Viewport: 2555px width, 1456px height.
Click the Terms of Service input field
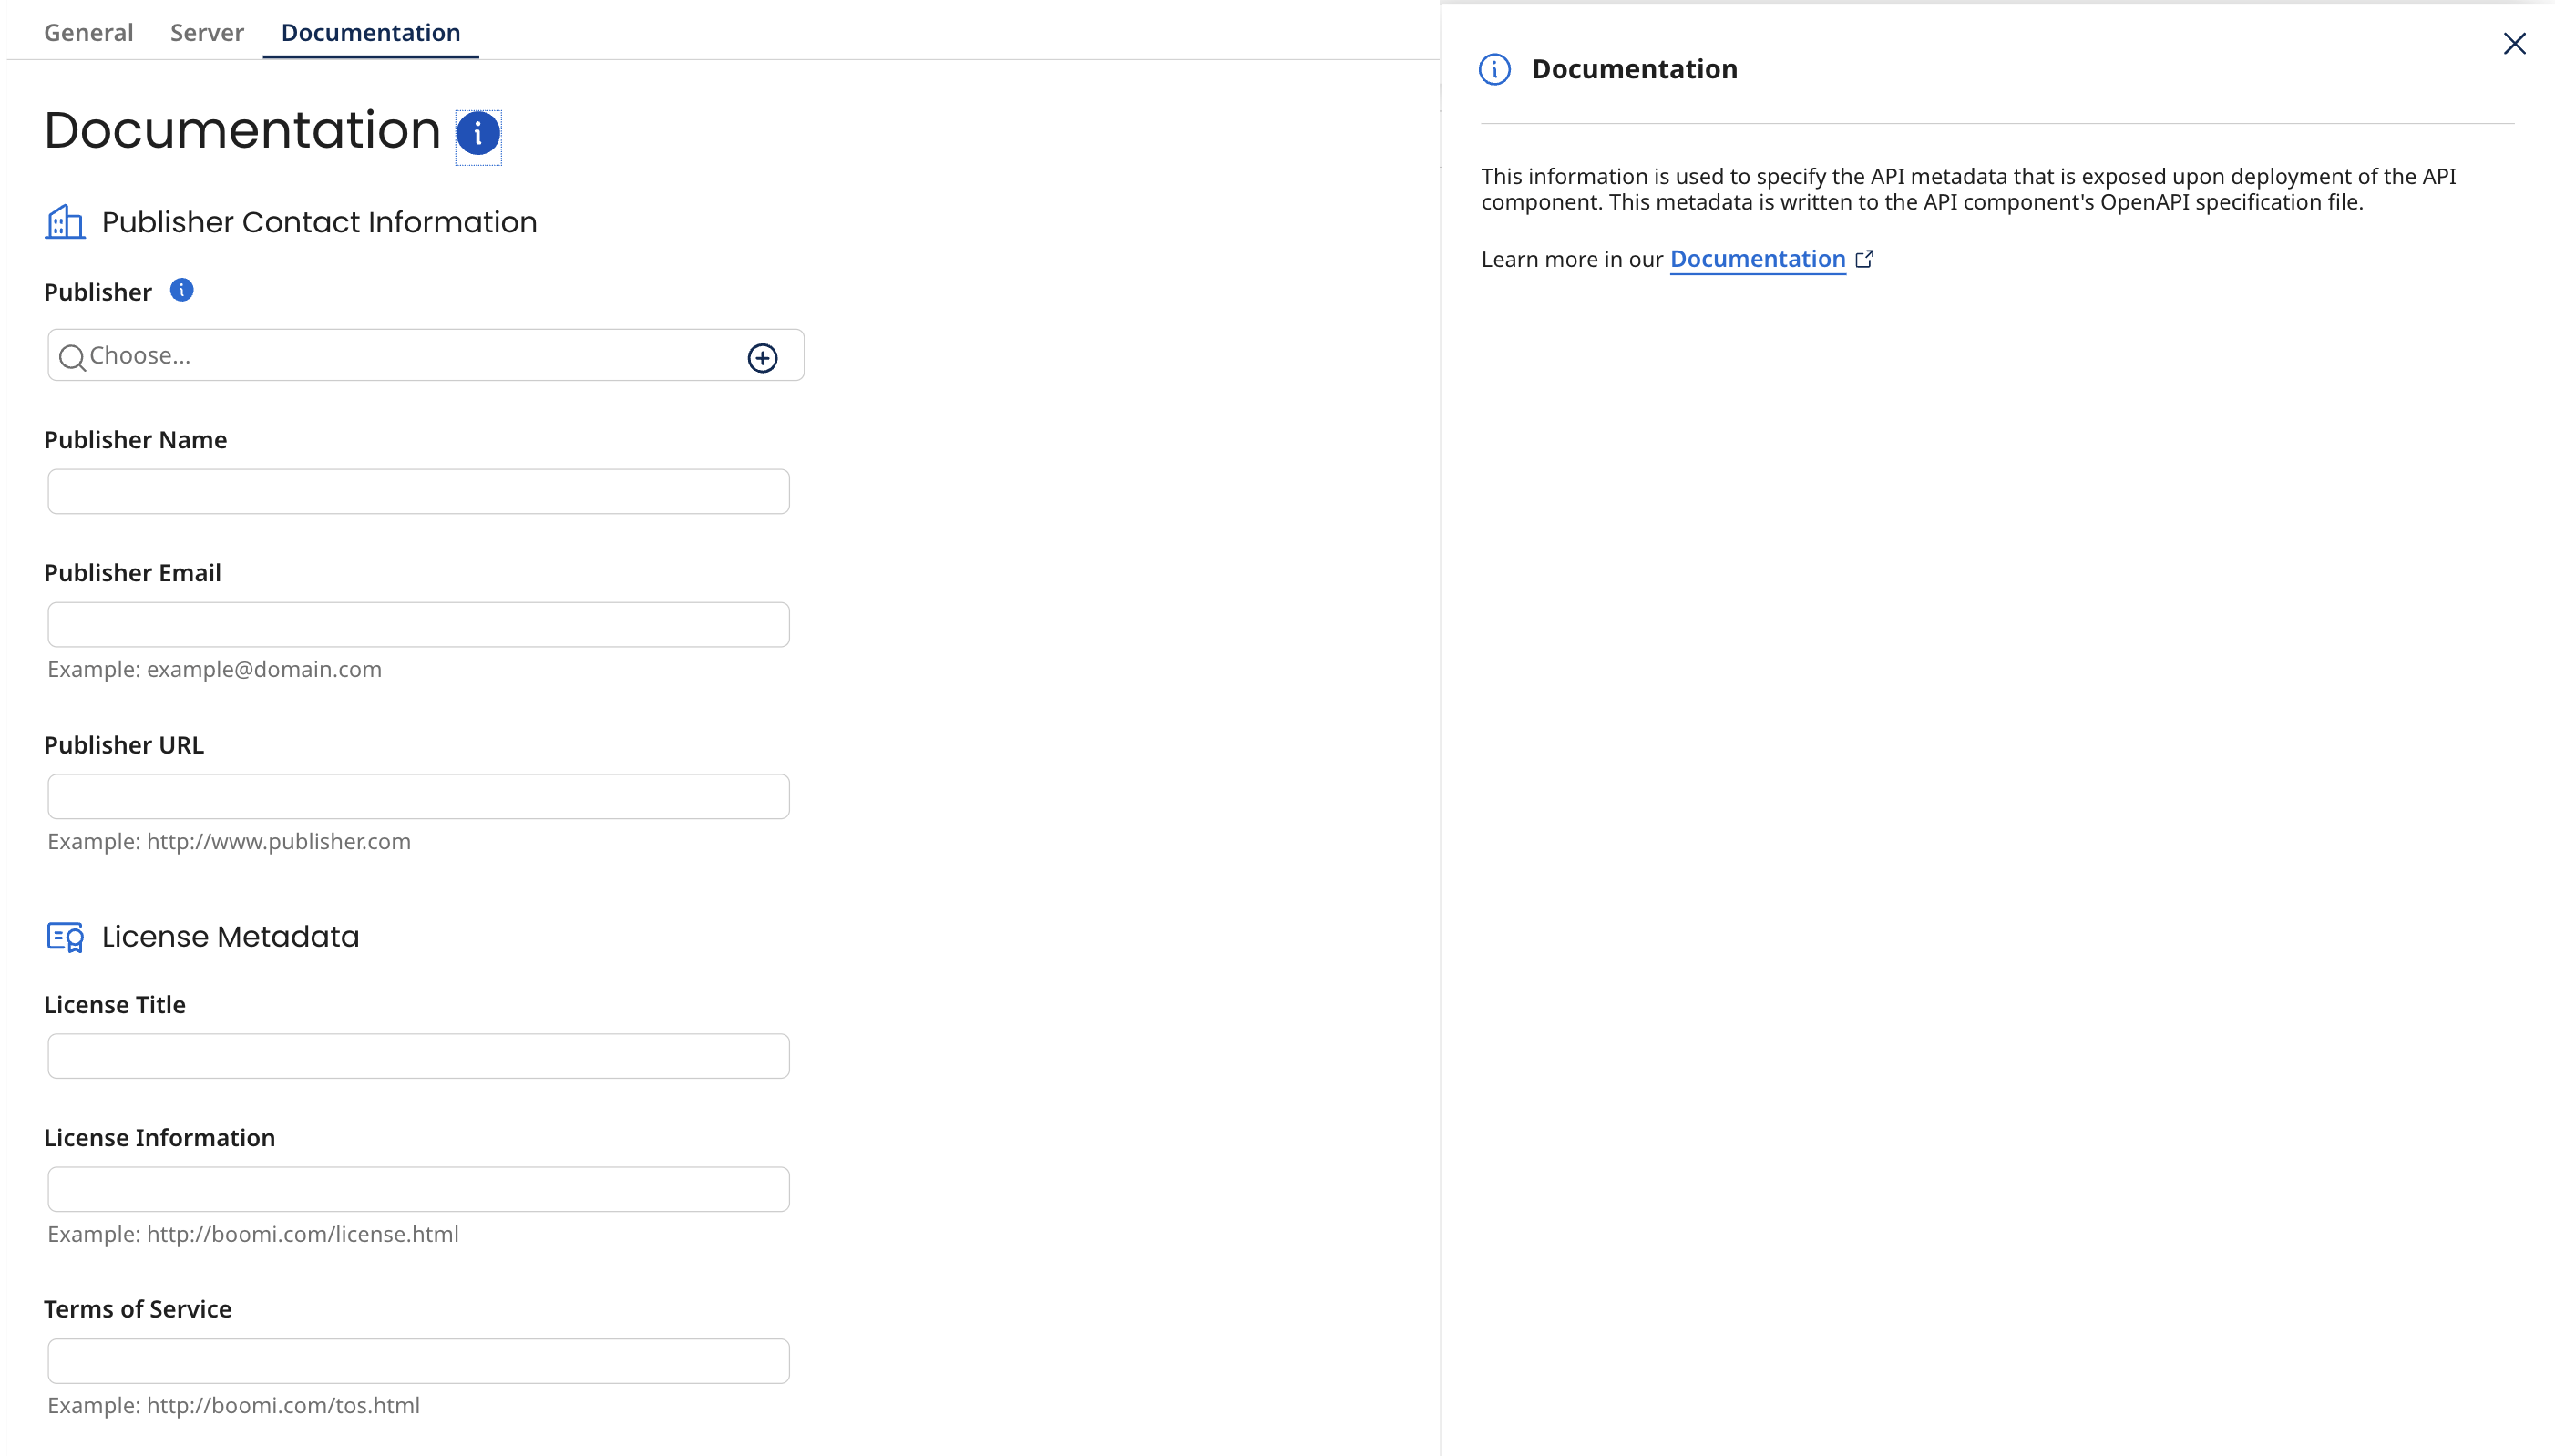tap(417, 1359)
